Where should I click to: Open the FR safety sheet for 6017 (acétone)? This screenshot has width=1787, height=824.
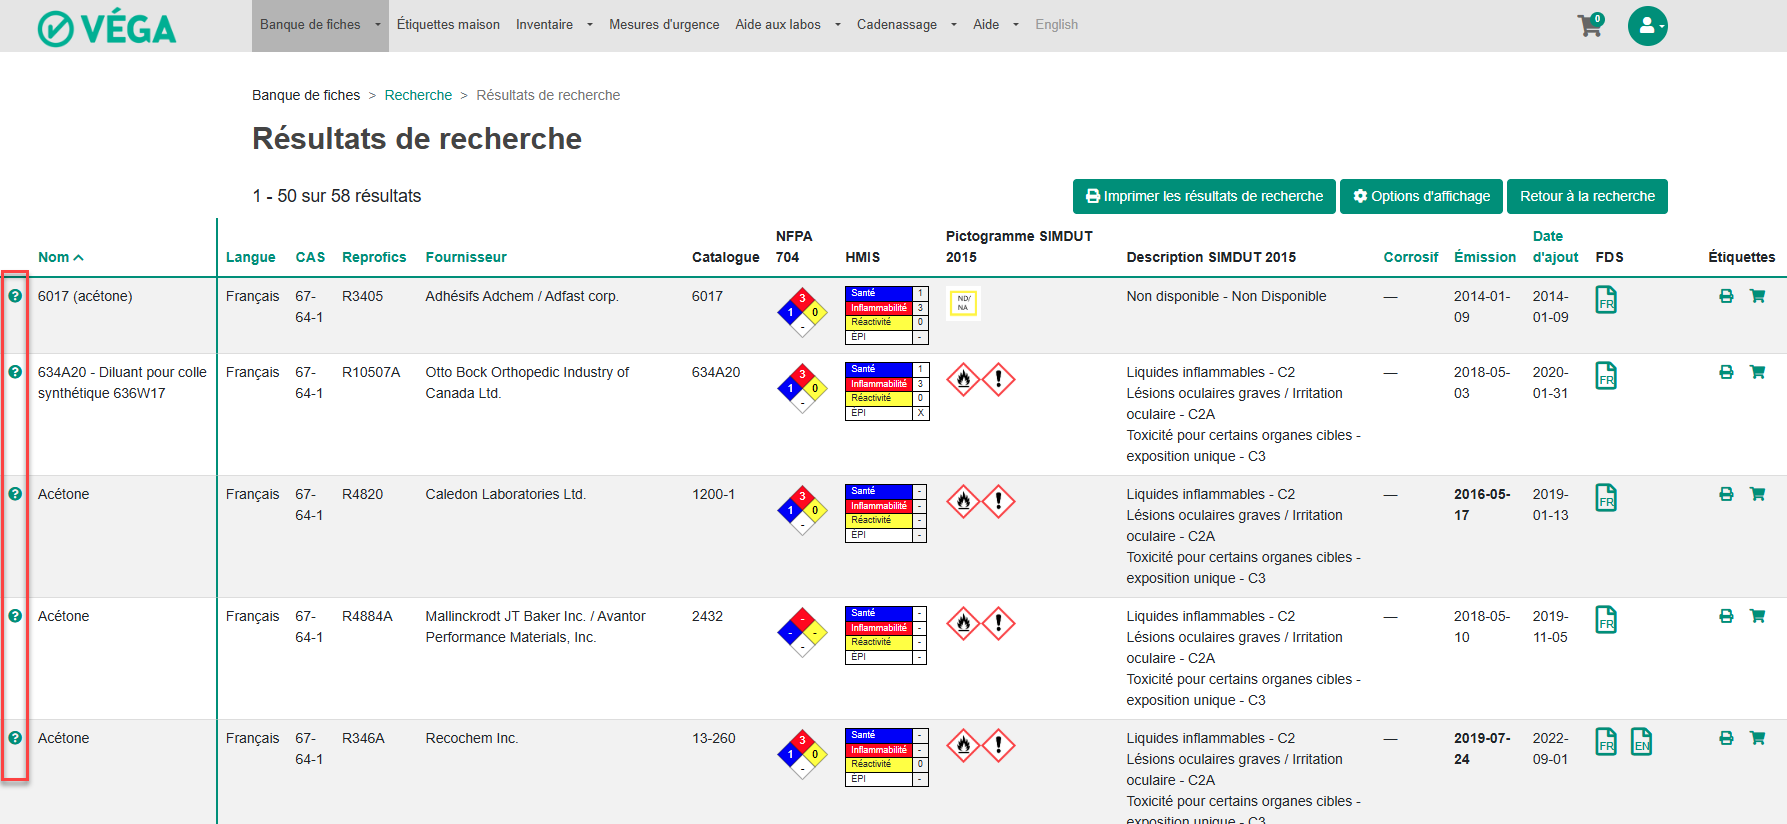pos(1606,299)
